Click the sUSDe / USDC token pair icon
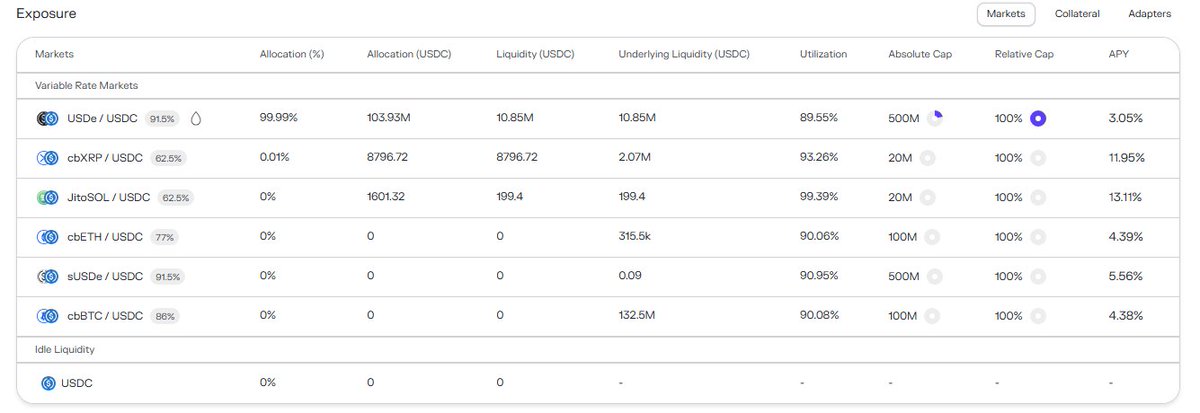 coord(48,277)
